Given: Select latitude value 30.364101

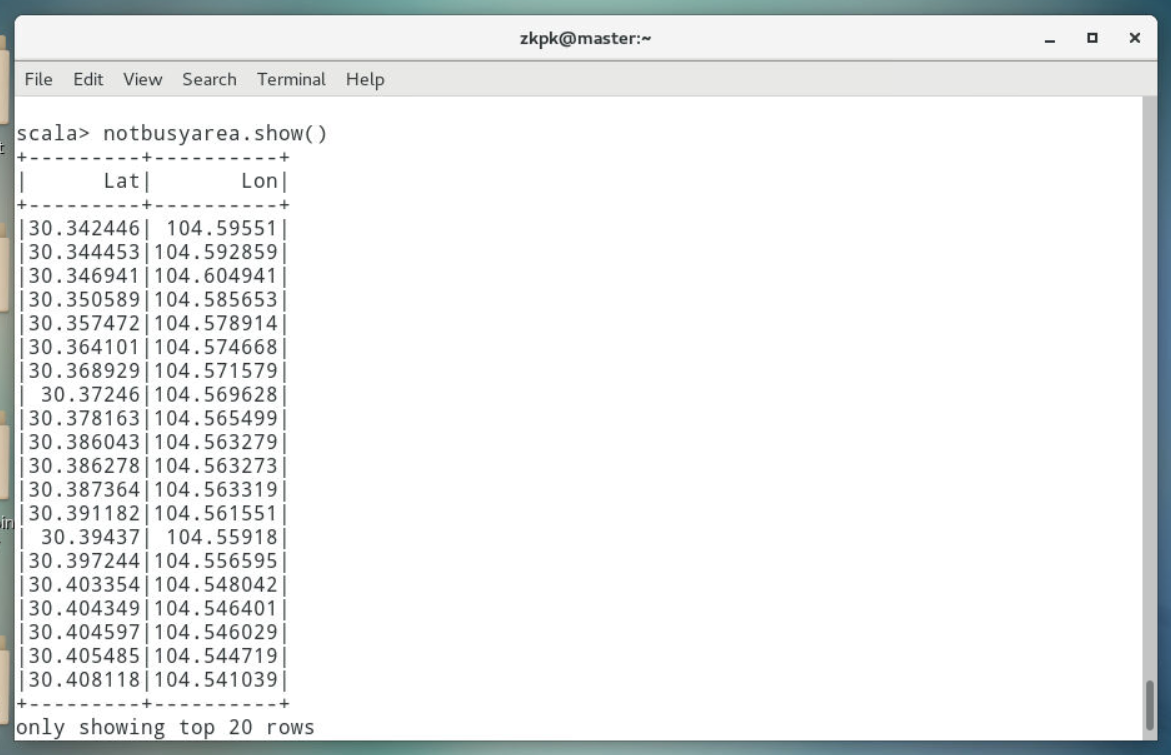Looking at the screenshot, I should [x=84, y=347].
